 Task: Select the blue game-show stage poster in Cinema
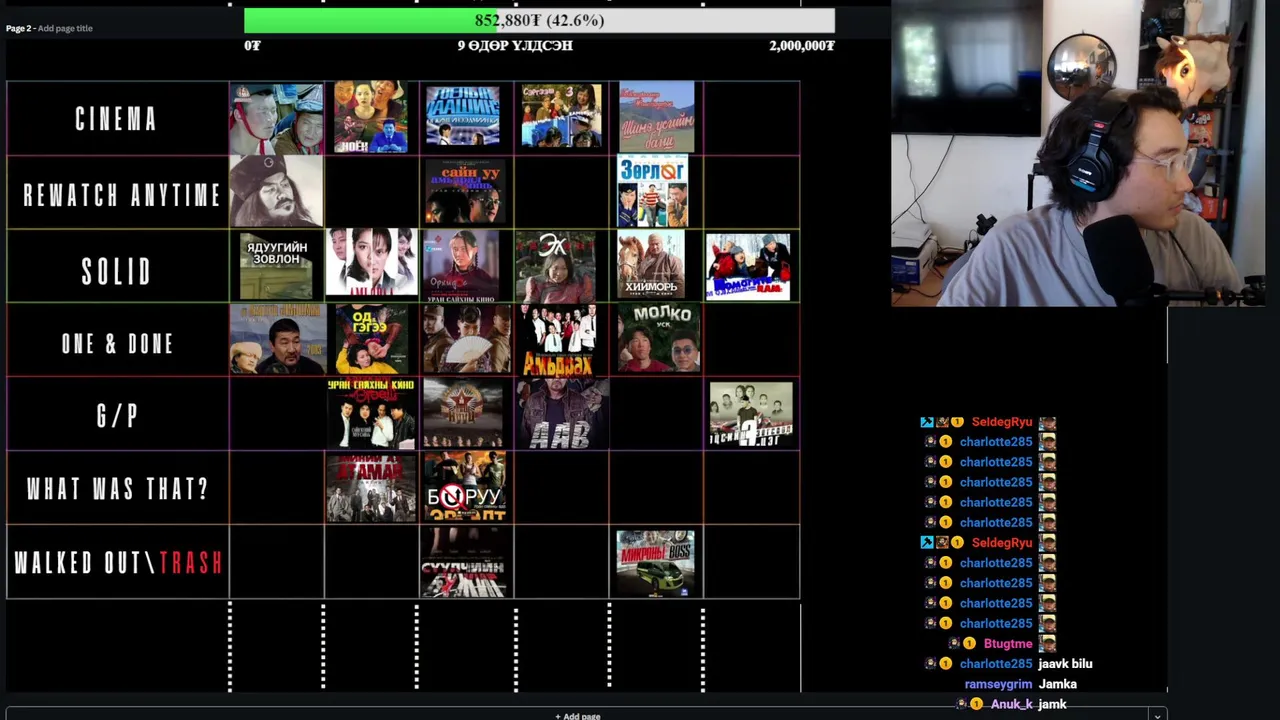coord(463,116)
